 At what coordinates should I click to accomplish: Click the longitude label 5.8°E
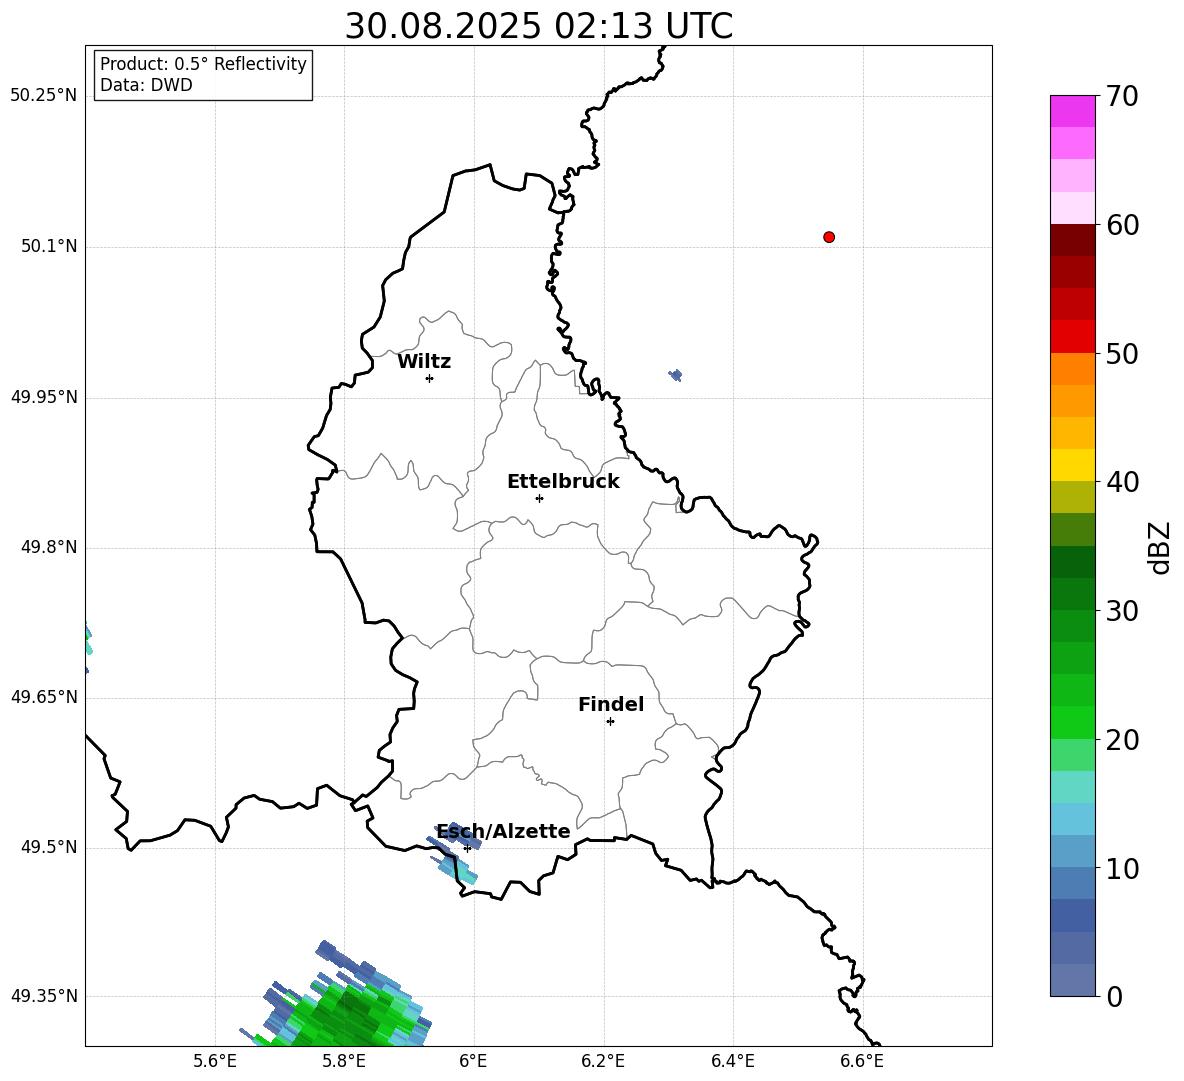[x=344, y=1061]
